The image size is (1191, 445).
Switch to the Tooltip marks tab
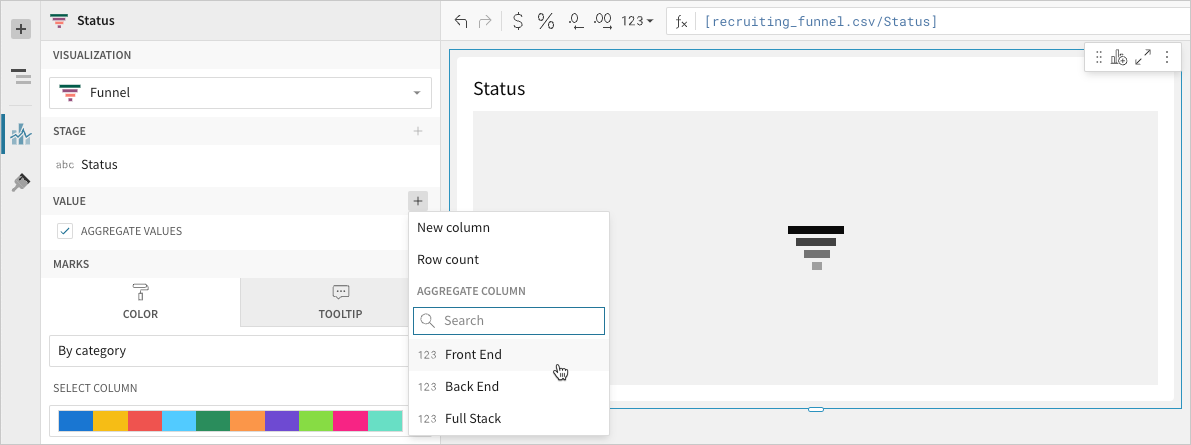coord(340,302)
